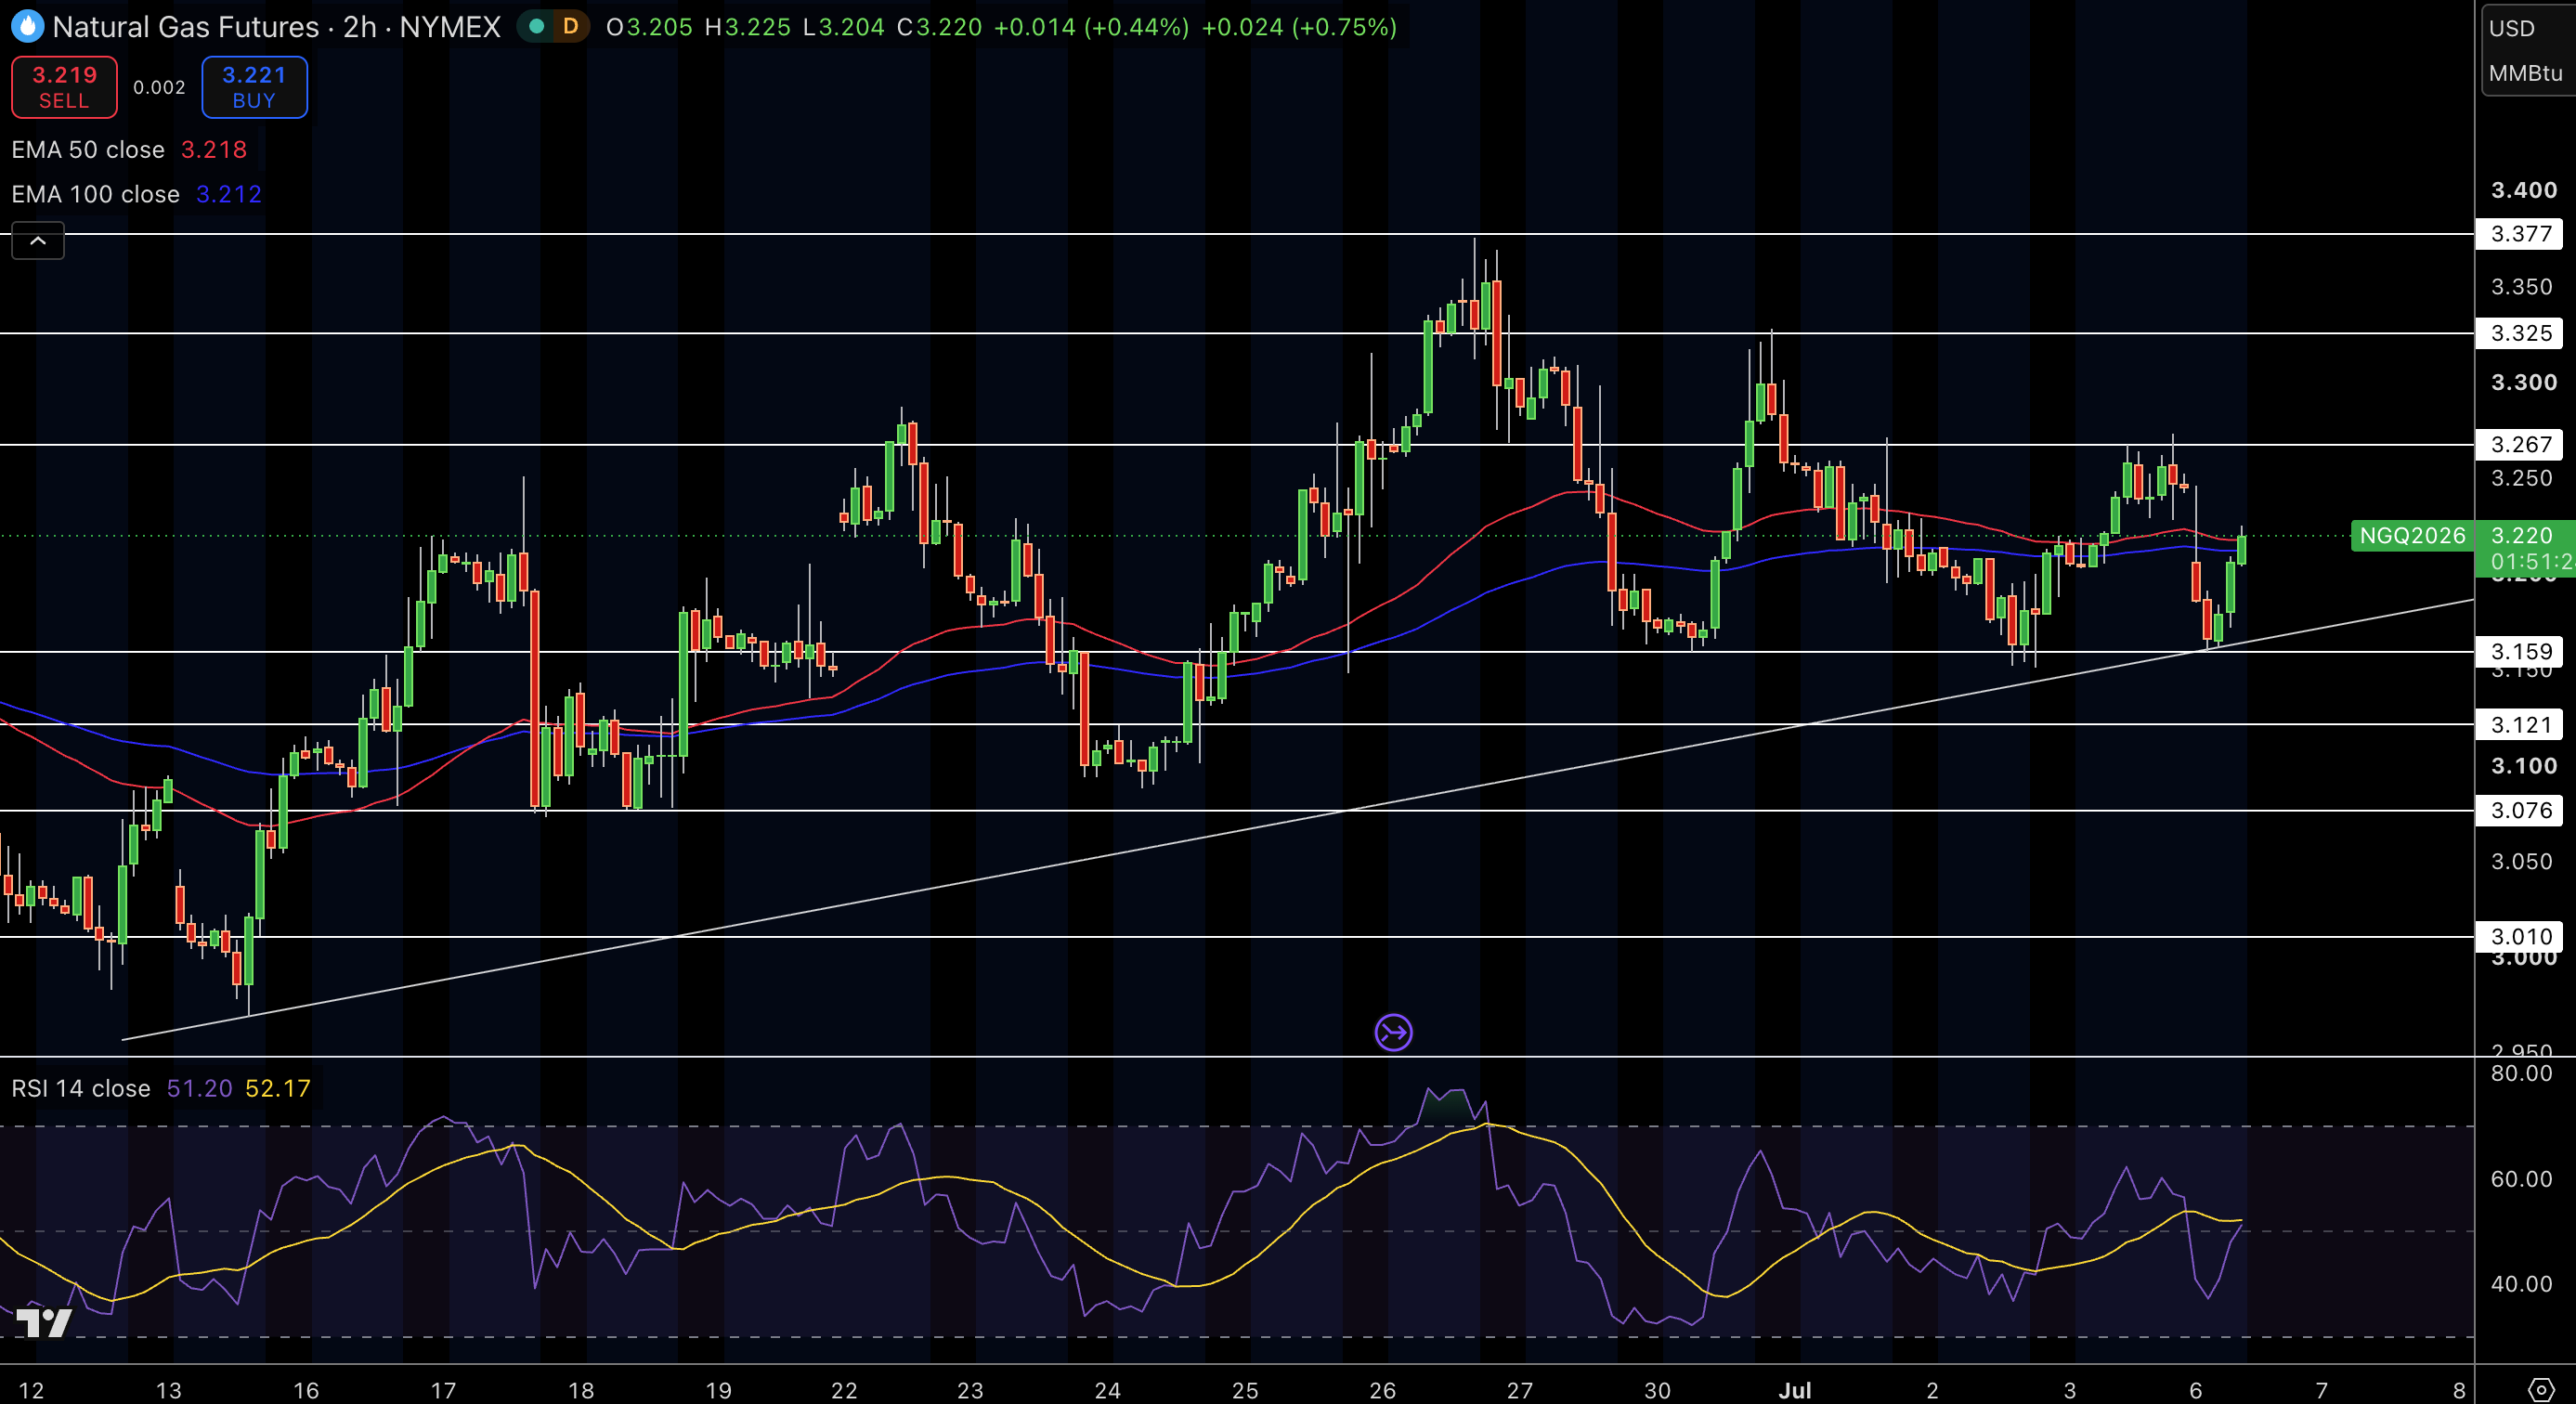Click the Natural Gas flame symbol icon
2576x1404 pixels.
[27, 26]
